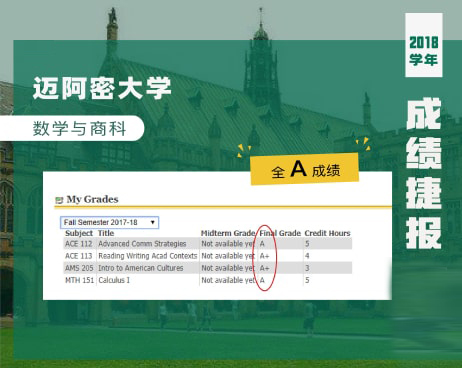Click the 2018学年 white badge
The width and height of the screenshot is (462, 368).
[424, 45]
